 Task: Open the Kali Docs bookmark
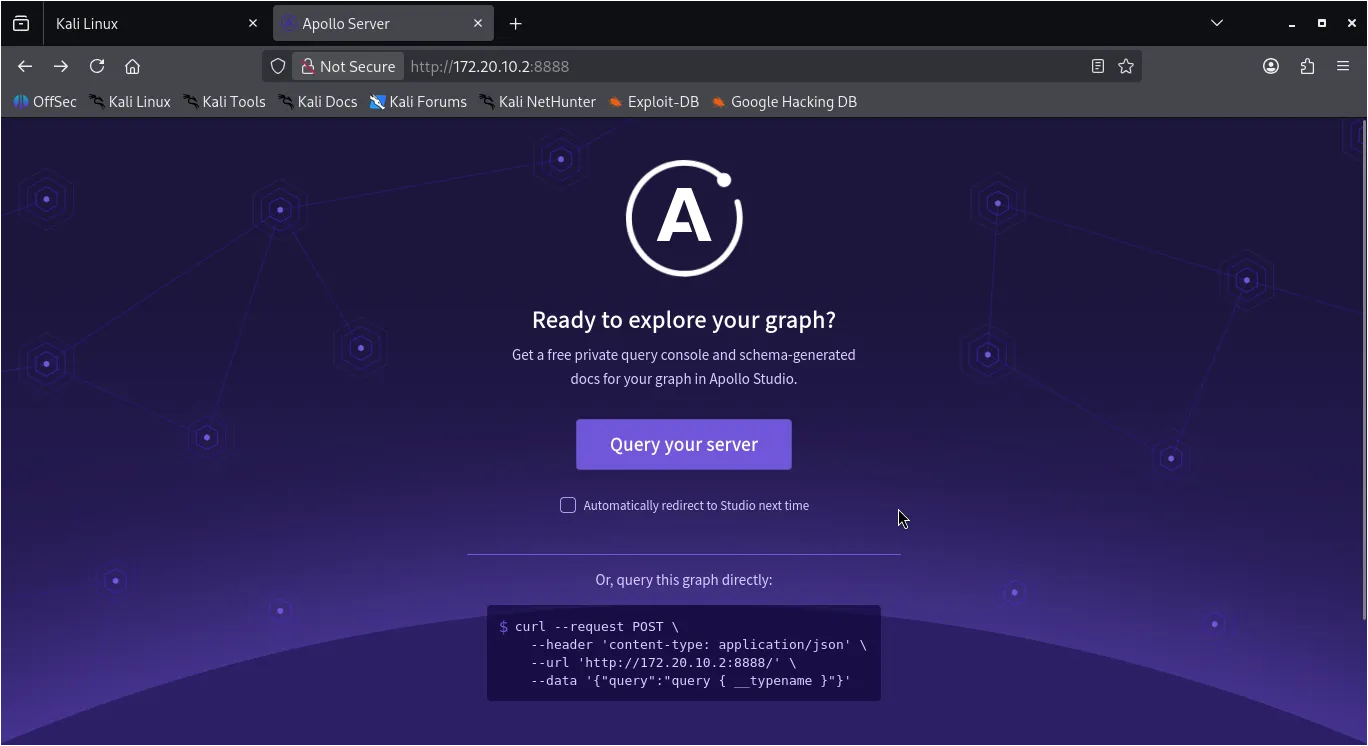tap(317, 101)
